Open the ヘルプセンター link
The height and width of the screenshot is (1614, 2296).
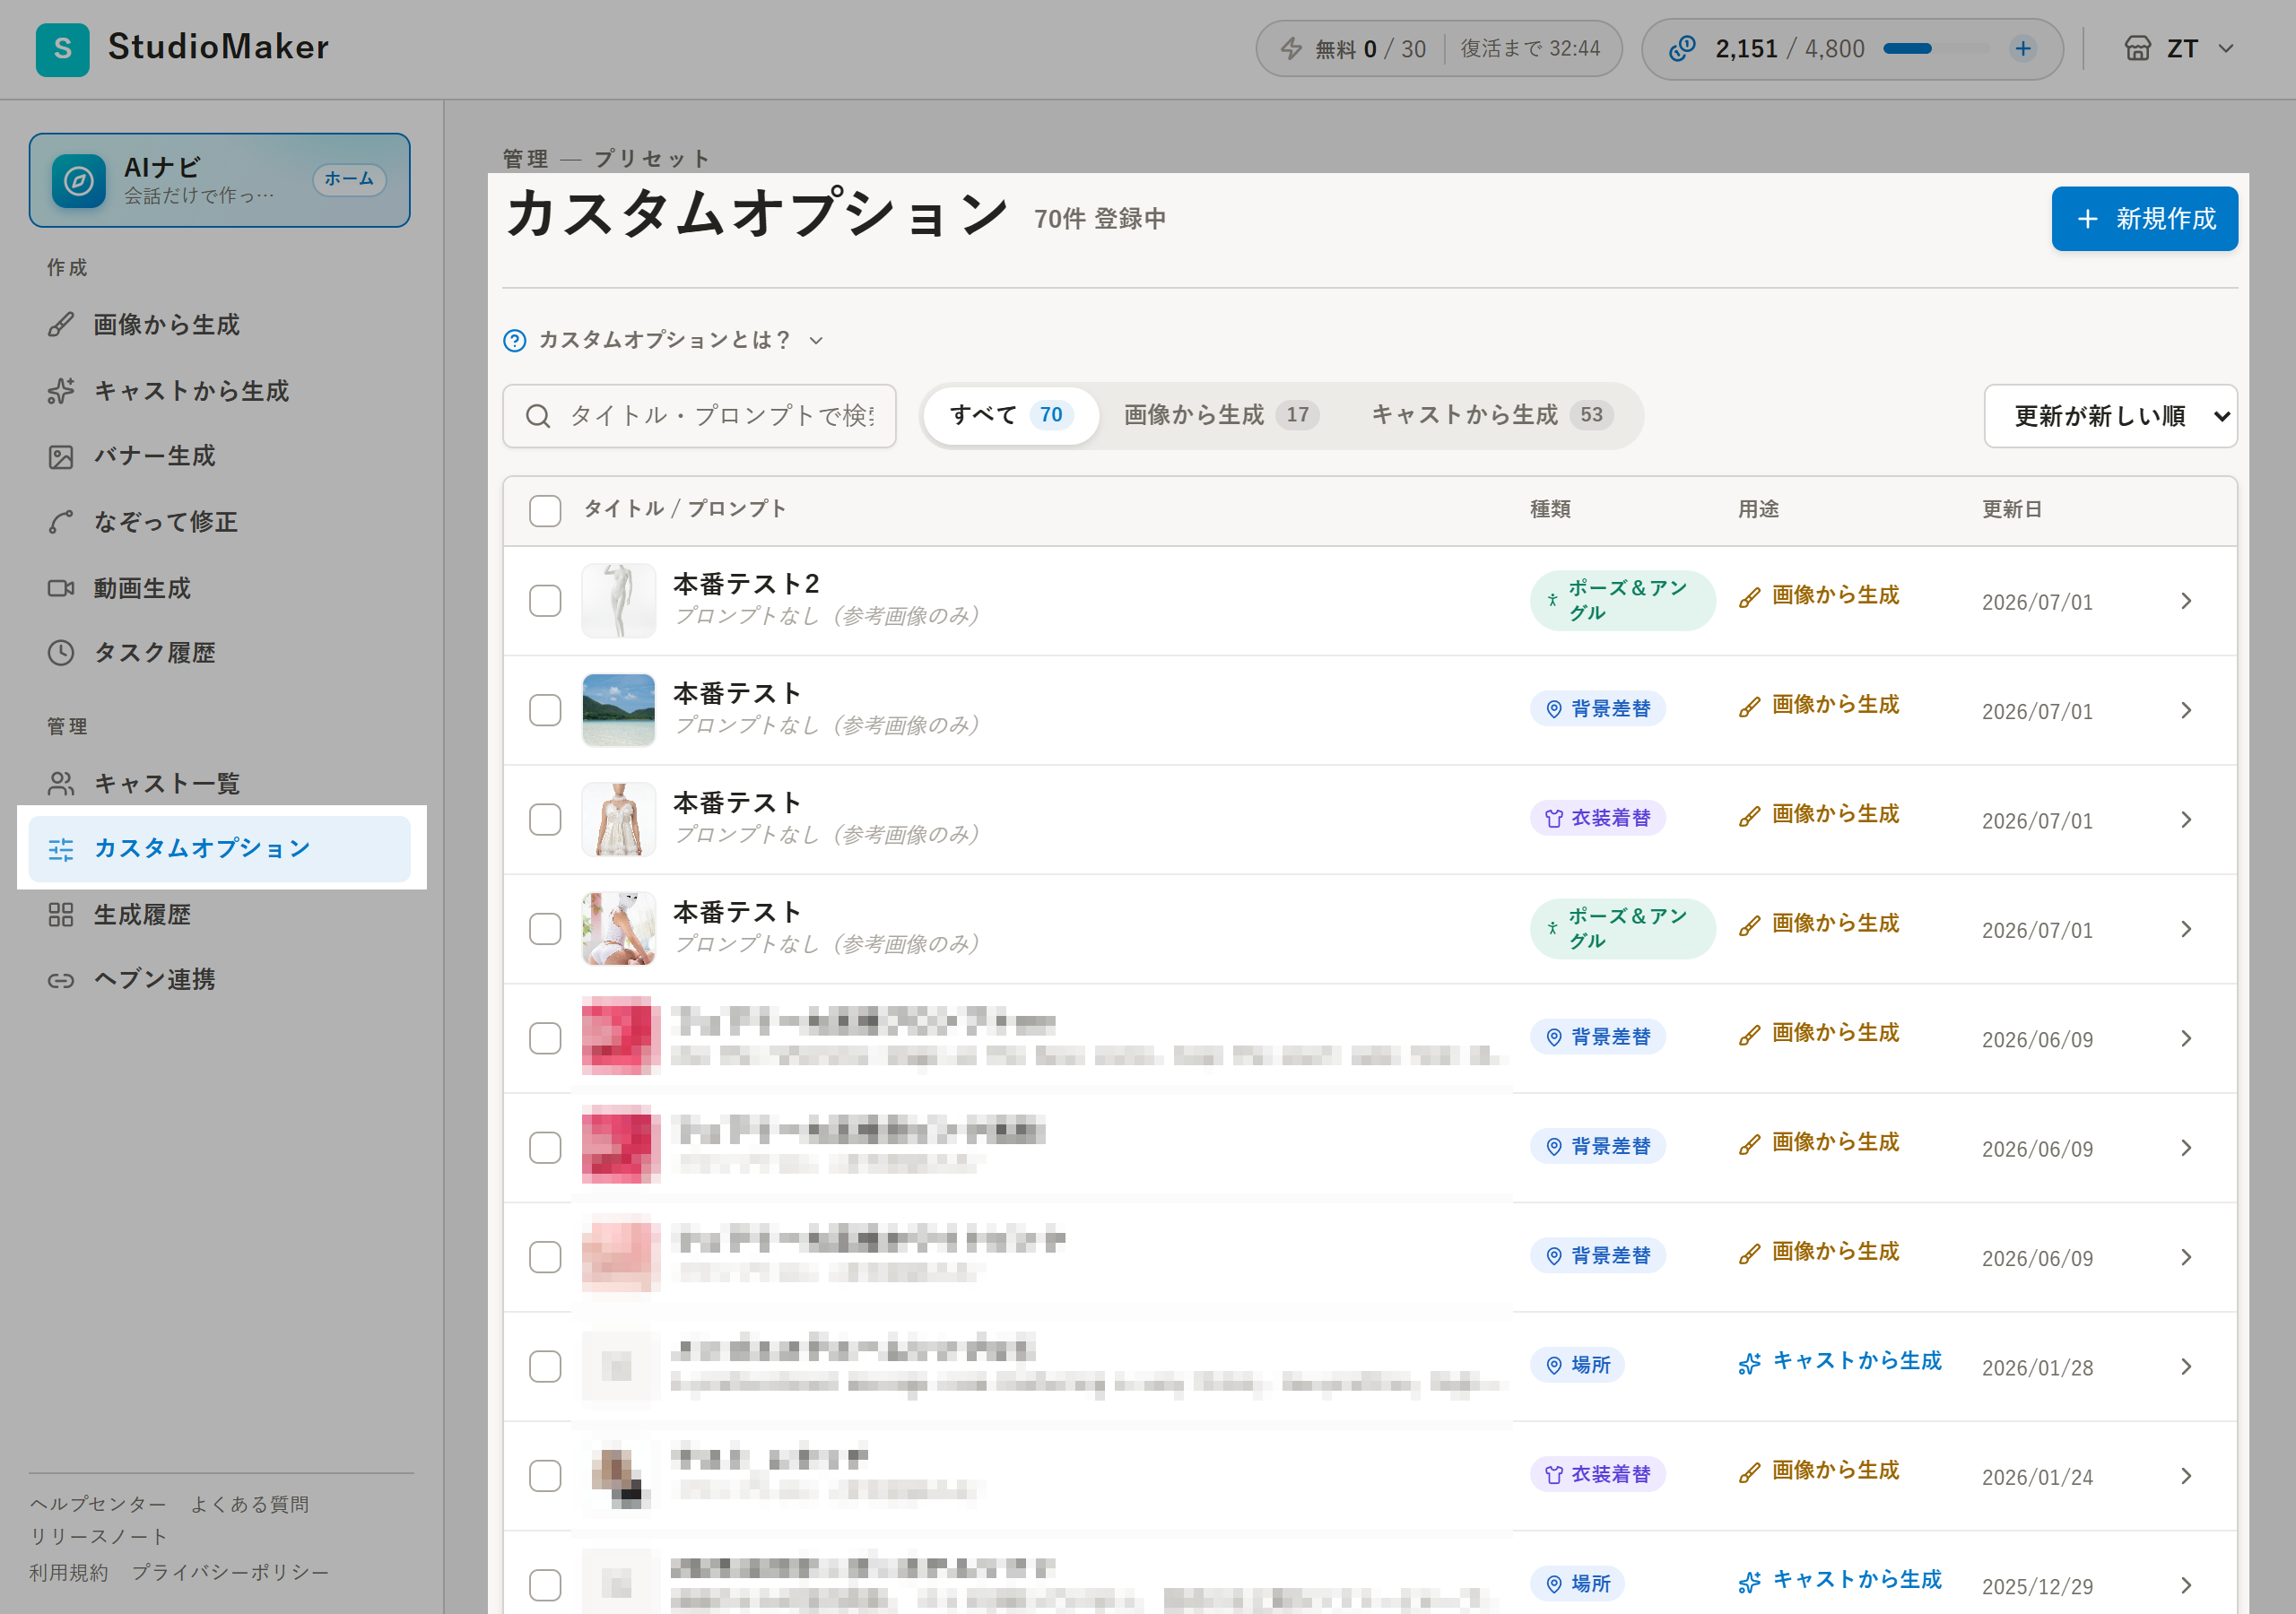98,1504
